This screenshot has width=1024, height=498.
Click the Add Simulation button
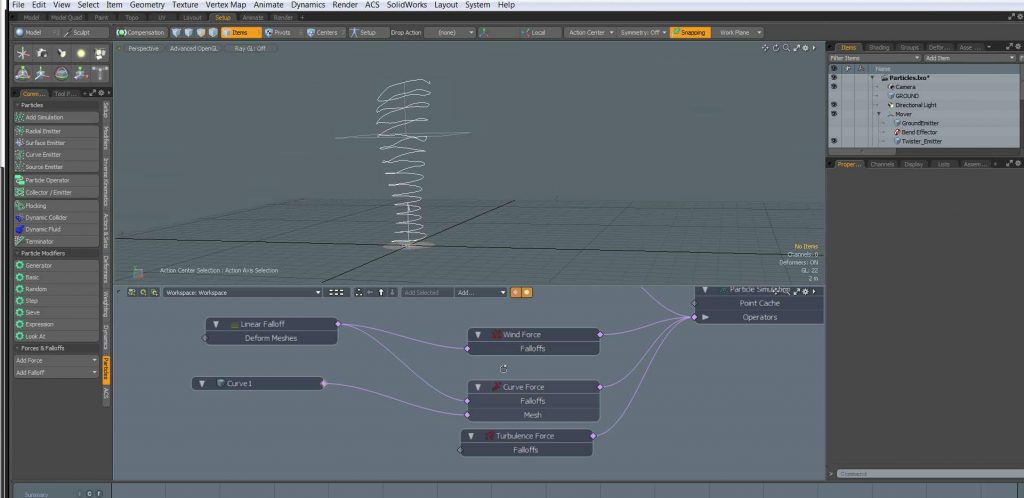pyautogui.click(x=56, y=117)
